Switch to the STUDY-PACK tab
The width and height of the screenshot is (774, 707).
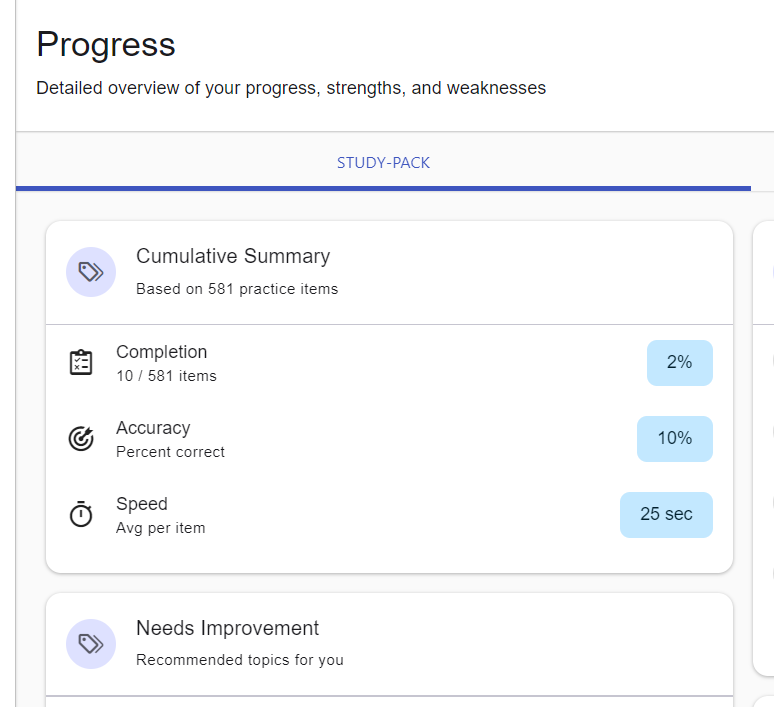point(383,162)
